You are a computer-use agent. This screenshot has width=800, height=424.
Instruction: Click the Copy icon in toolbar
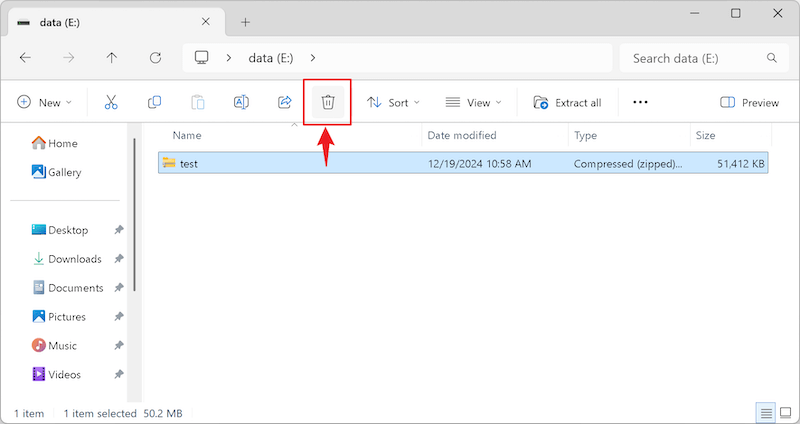click(154, 103)
